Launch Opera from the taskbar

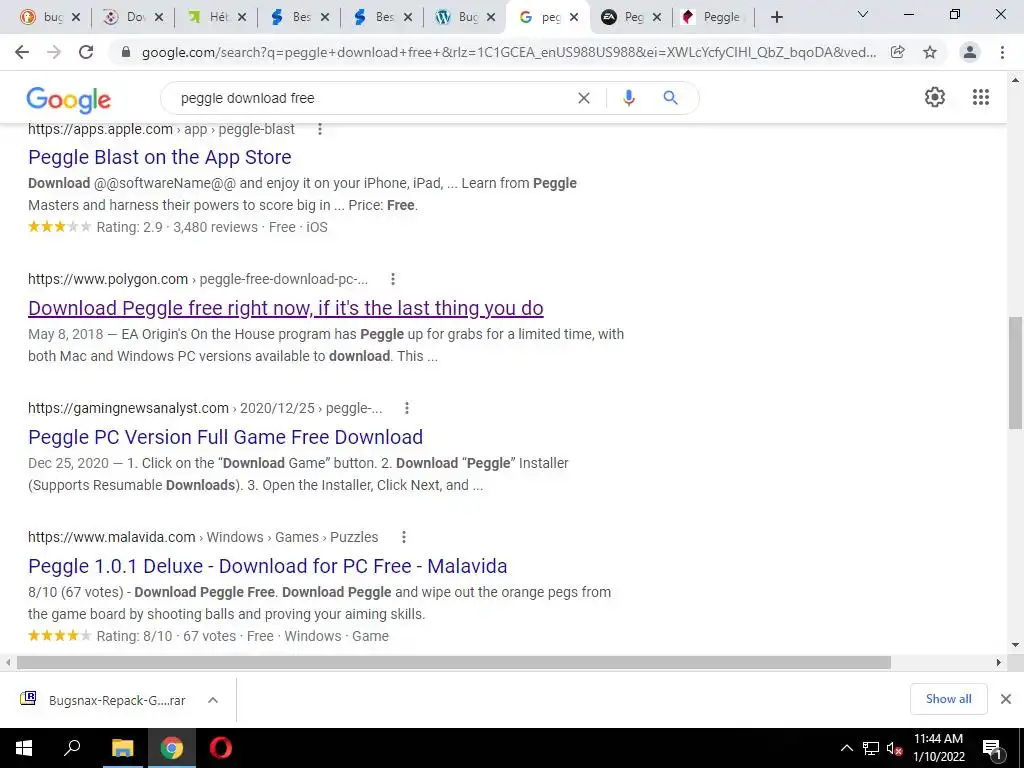point(221,748)
